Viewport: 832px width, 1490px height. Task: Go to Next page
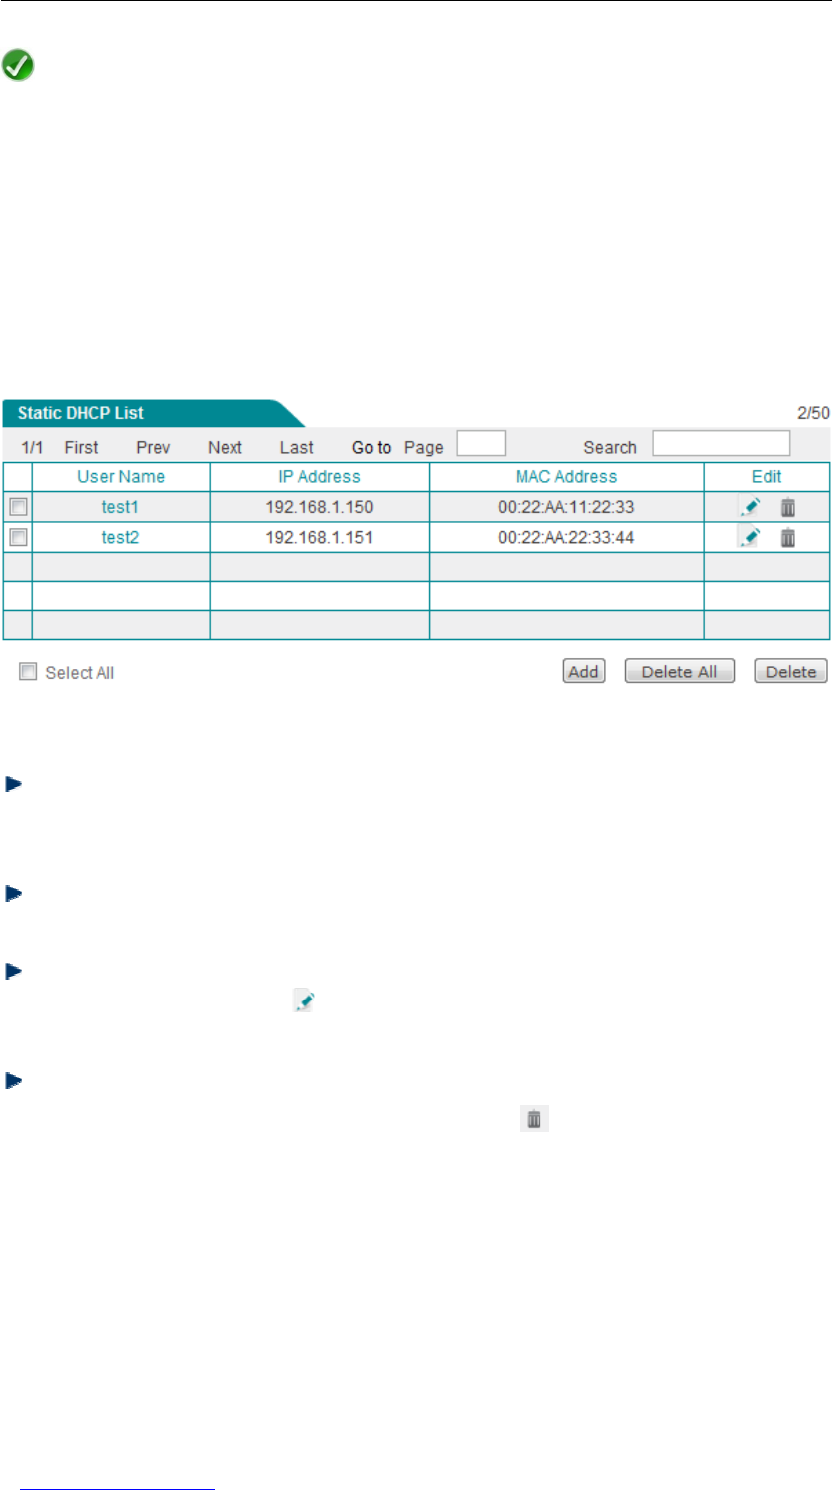[225, 447]
